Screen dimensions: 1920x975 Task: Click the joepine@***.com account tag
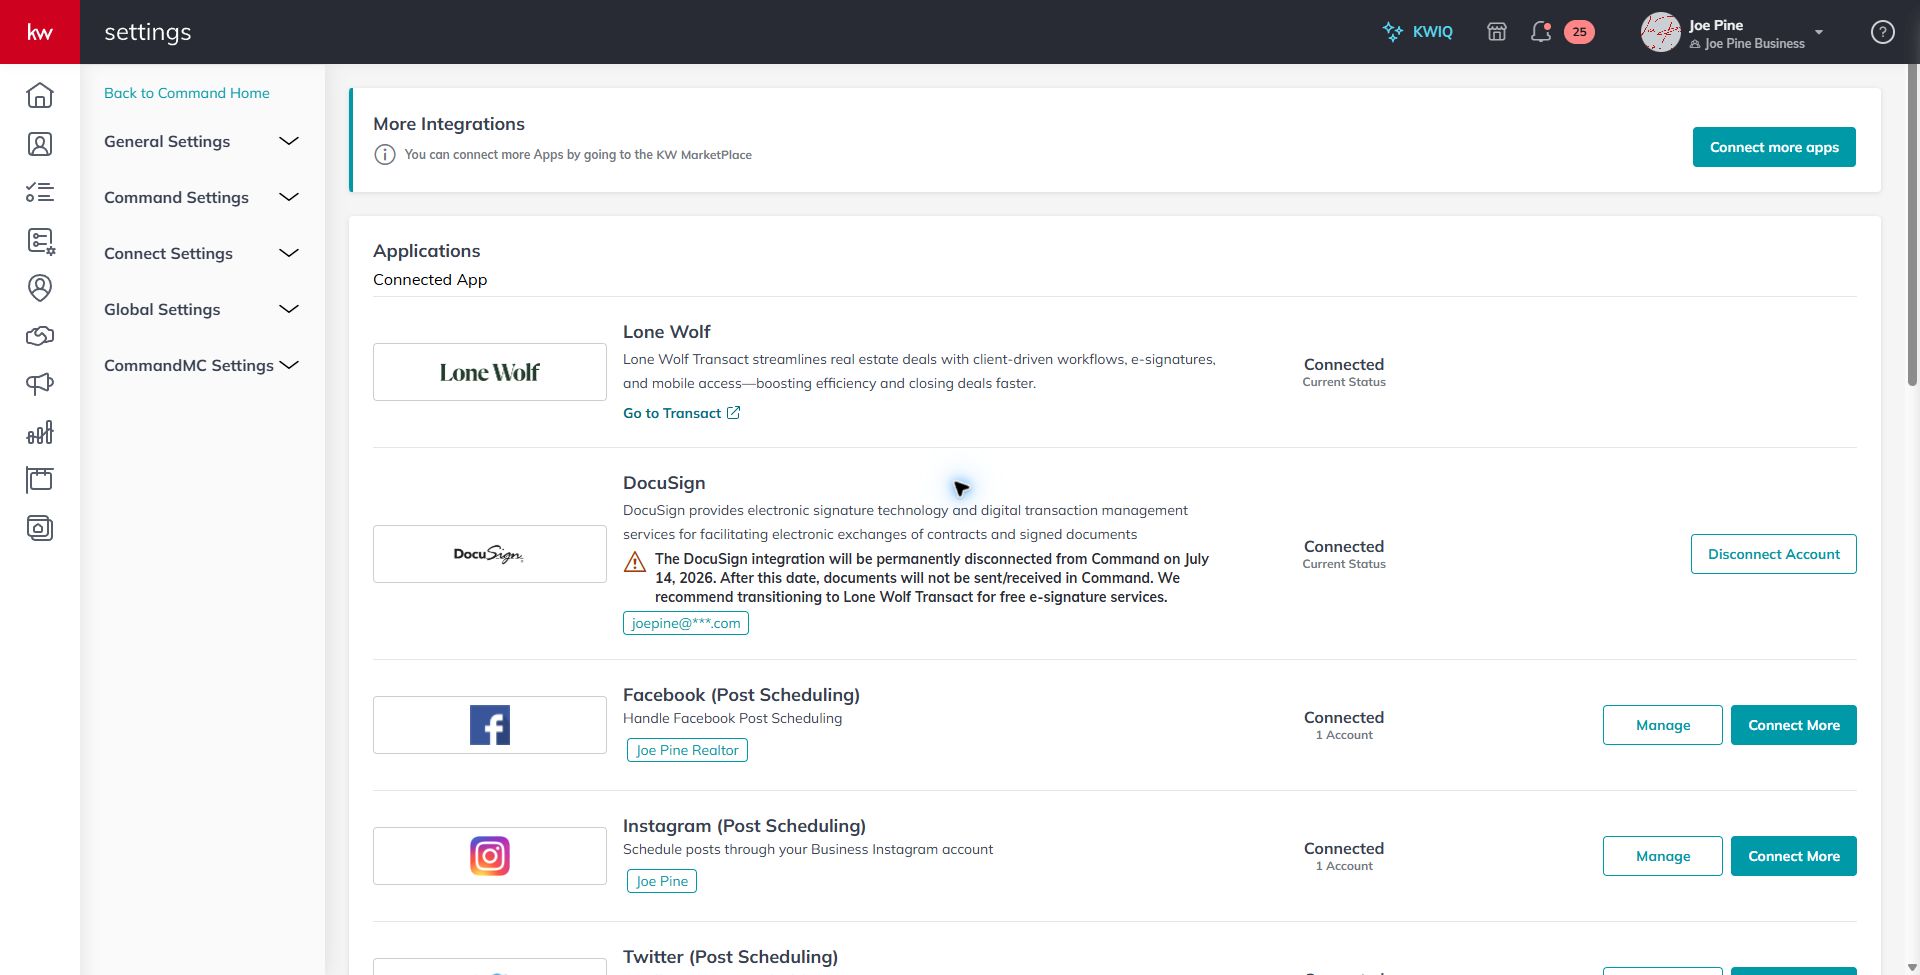tap(686, 623)
